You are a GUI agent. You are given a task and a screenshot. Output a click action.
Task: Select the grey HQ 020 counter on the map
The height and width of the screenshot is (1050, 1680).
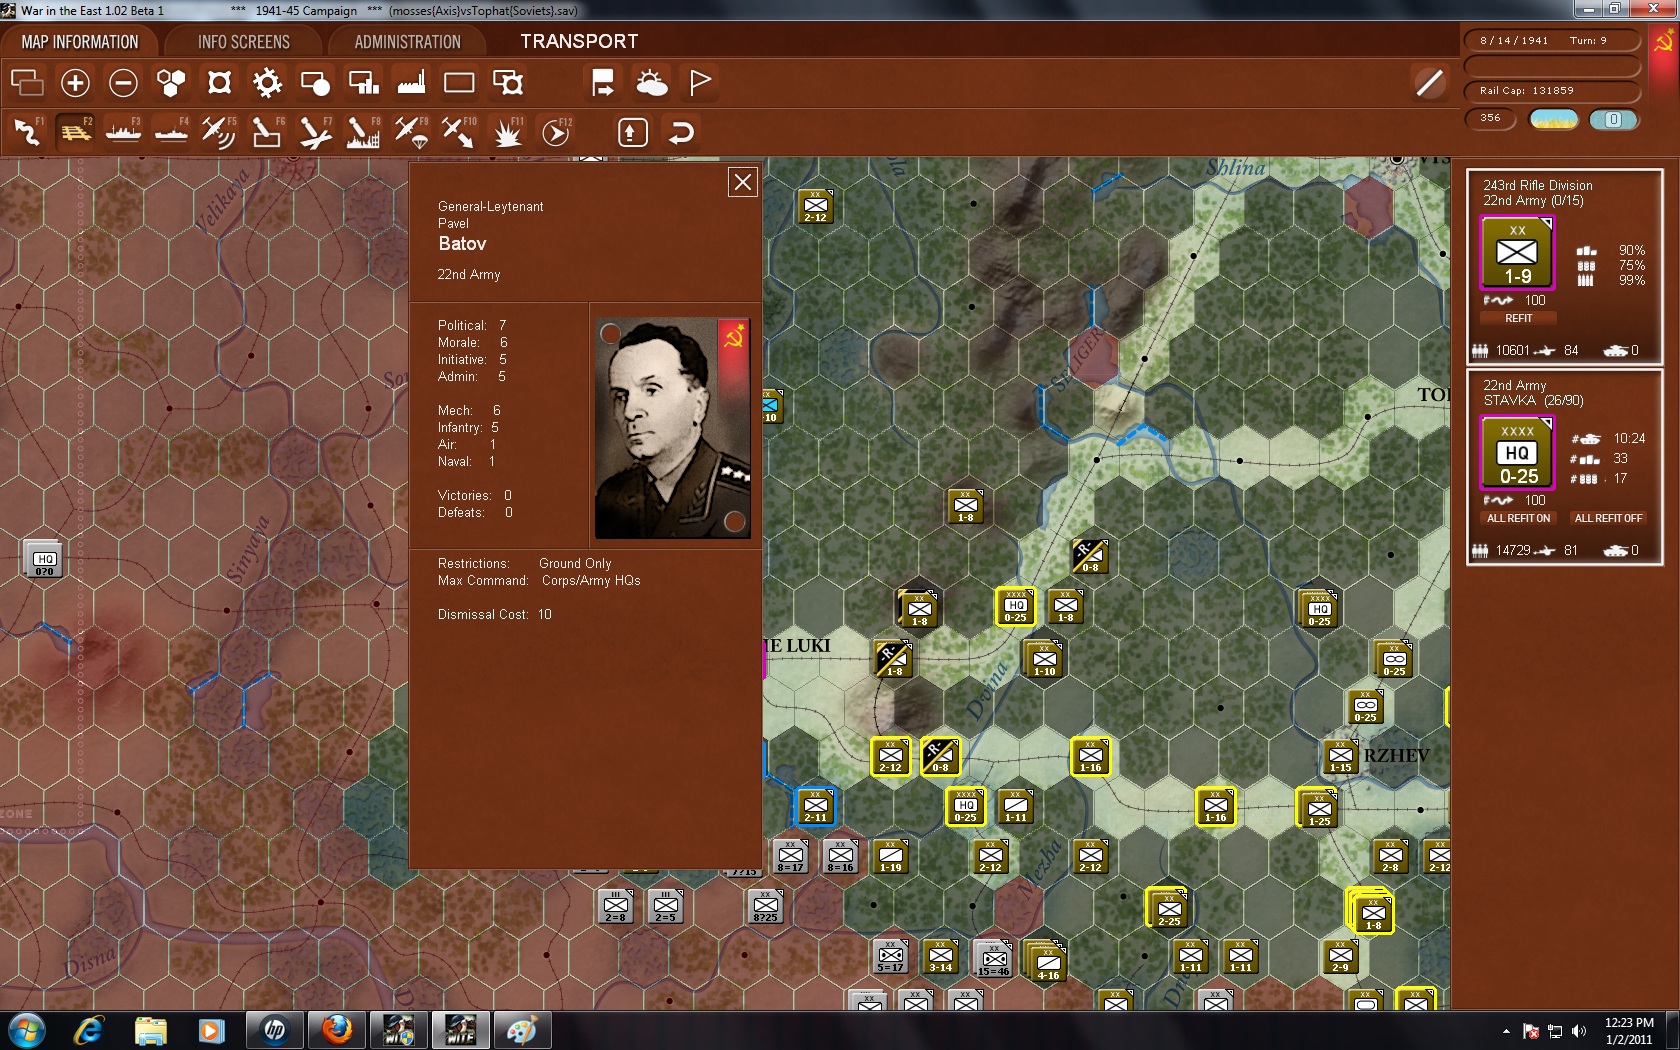(x=44, y=559)
